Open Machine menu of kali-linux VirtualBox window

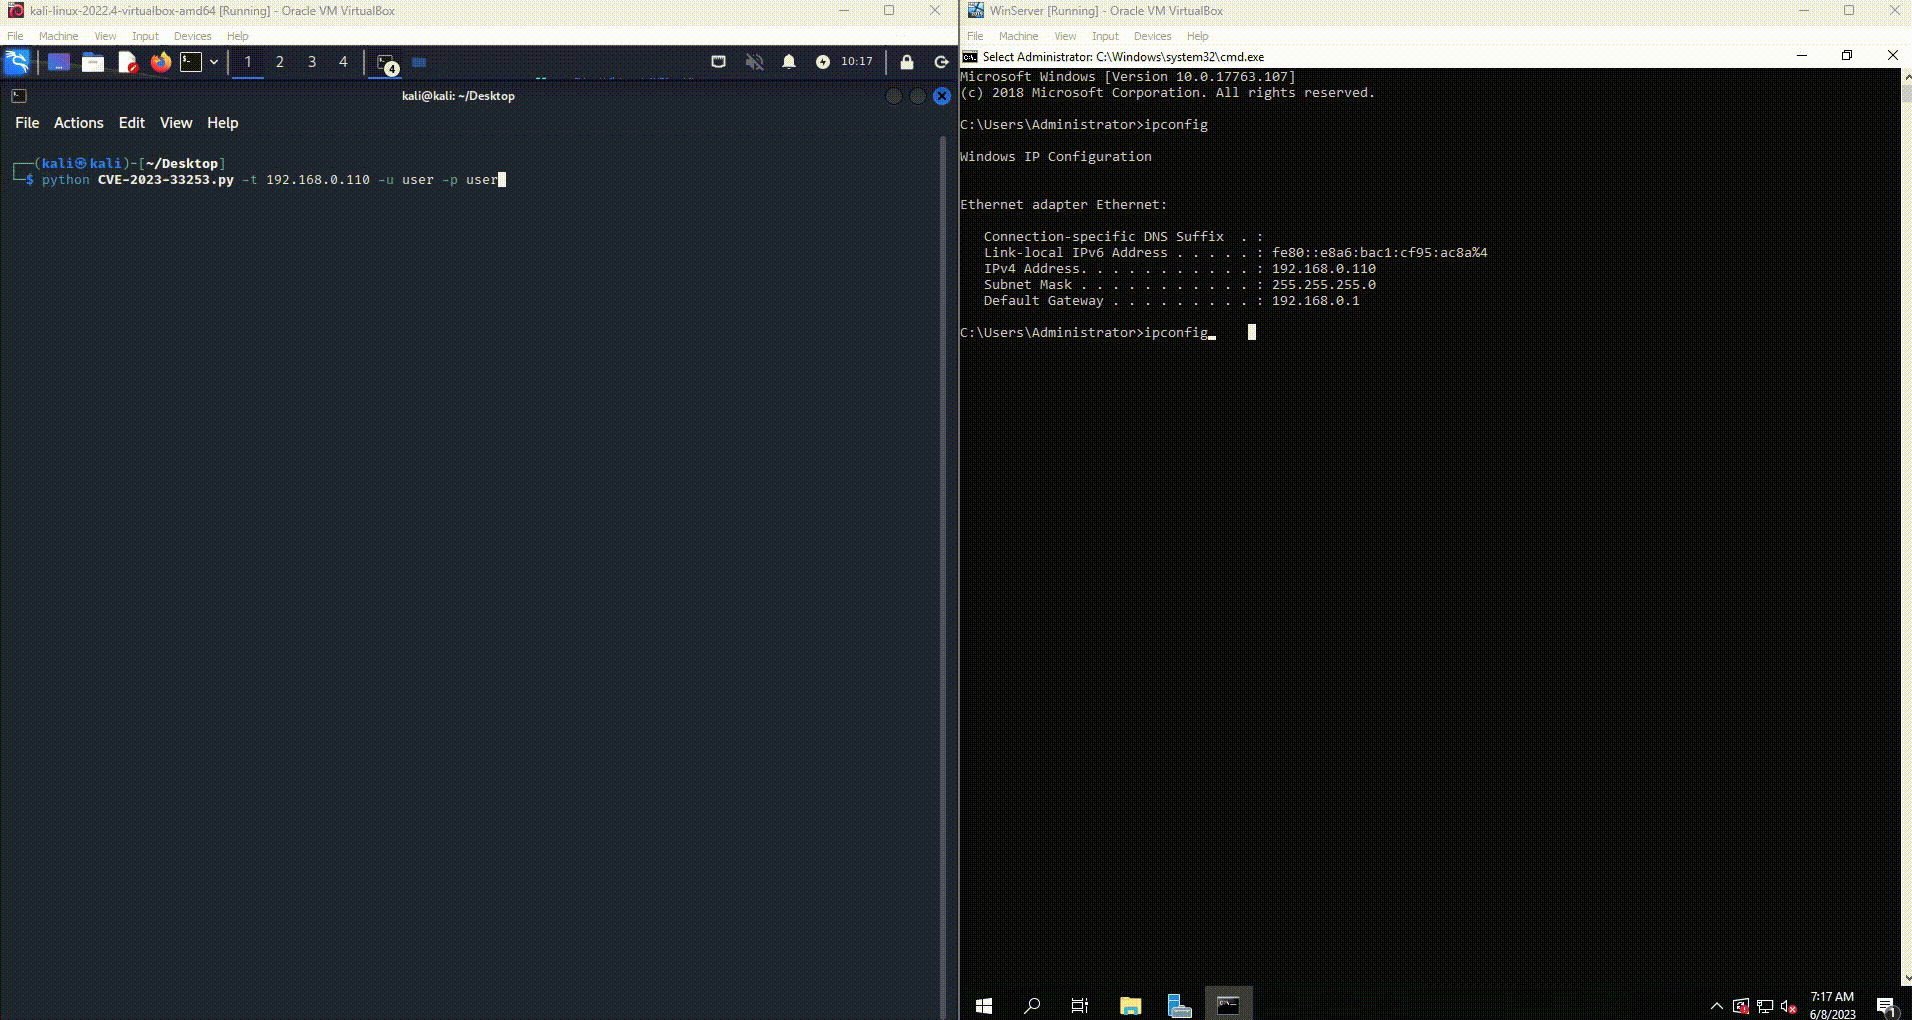click(x=58, y=36)
